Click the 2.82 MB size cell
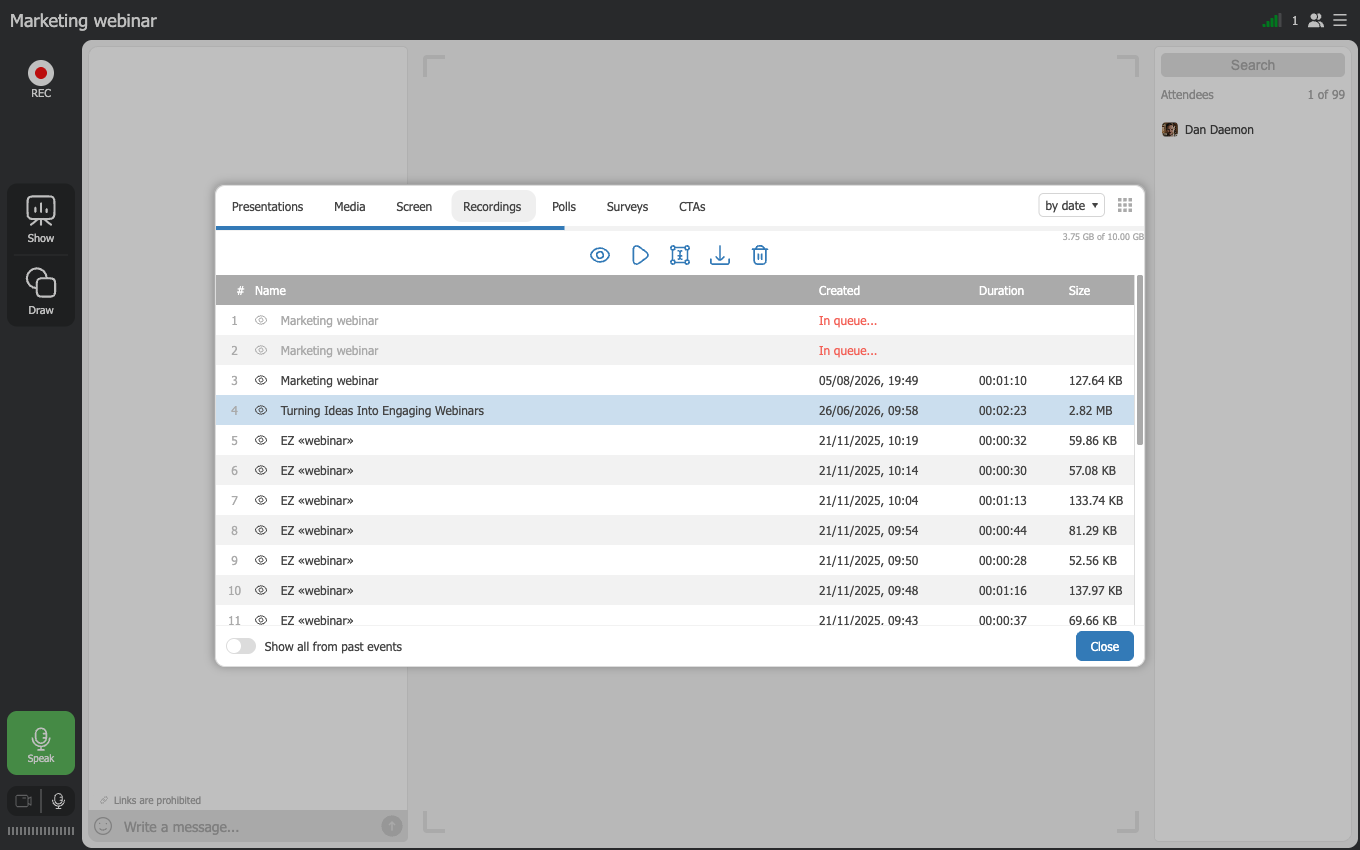The image size is (1360, 850). click(1090, 411)
